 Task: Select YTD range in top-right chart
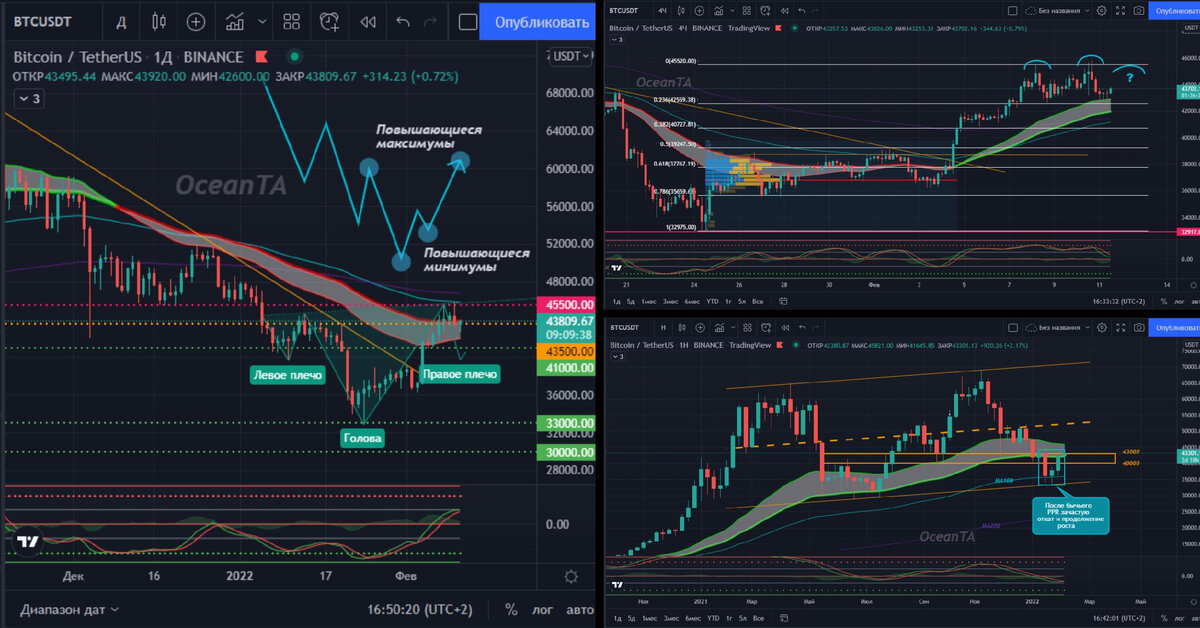712,301
